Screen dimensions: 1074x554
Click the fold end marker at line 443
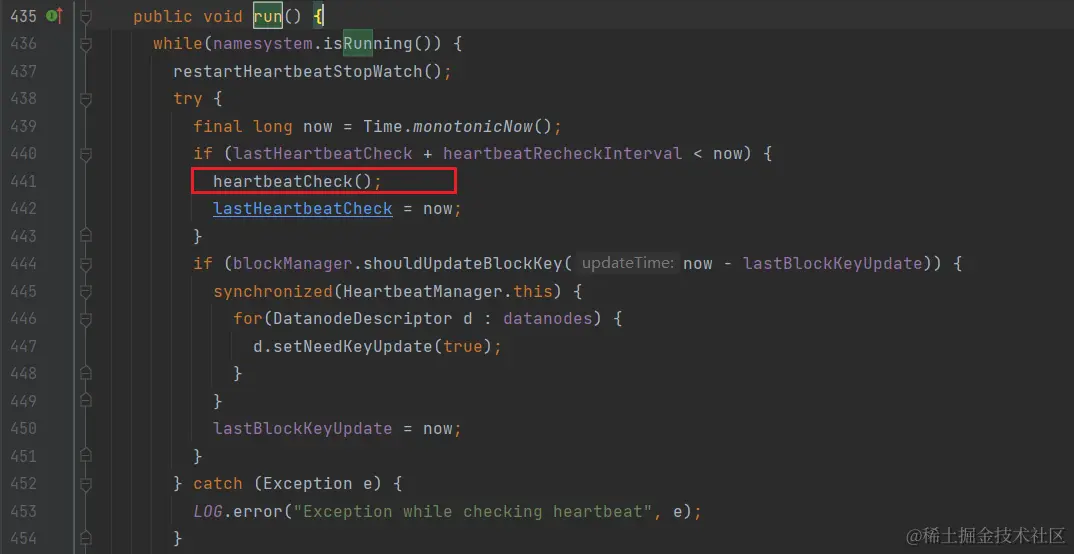(x=86, y=236)
